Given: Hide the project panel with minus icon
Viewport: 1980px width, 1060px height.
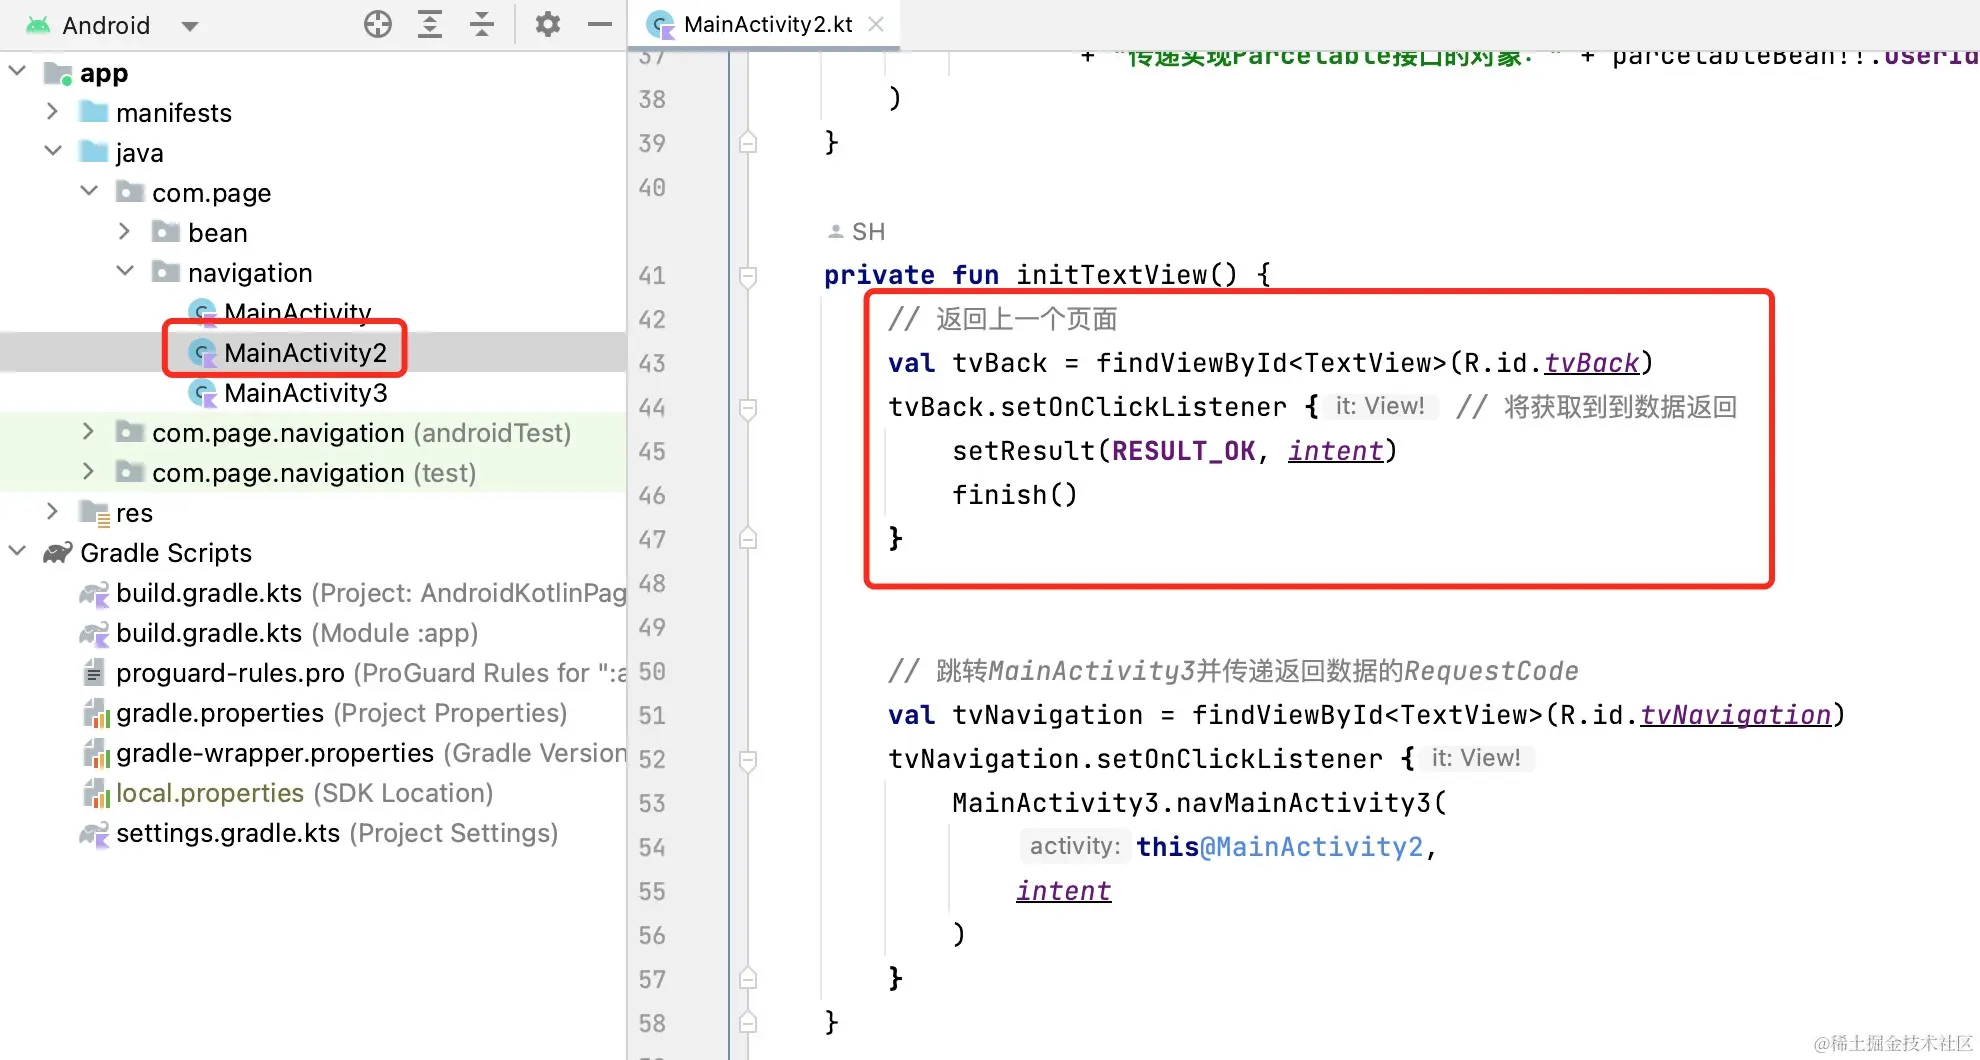Looking at the screenshot, I should pos(600,24).
